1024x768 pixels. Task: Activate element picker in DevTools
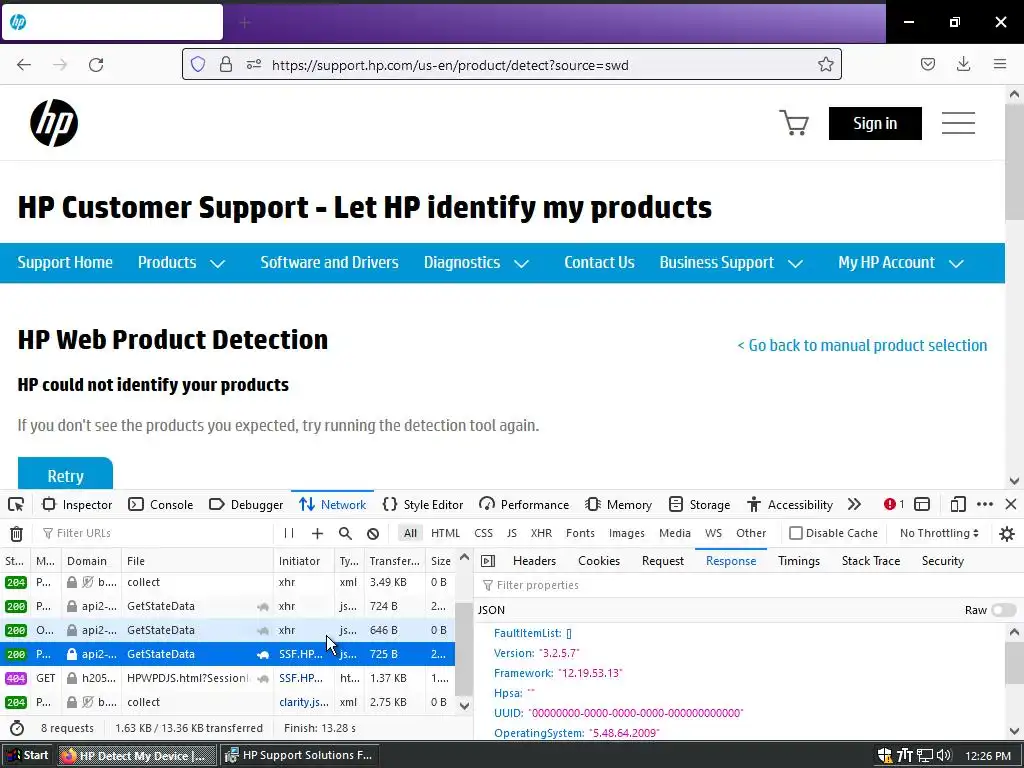click(16, 505)
